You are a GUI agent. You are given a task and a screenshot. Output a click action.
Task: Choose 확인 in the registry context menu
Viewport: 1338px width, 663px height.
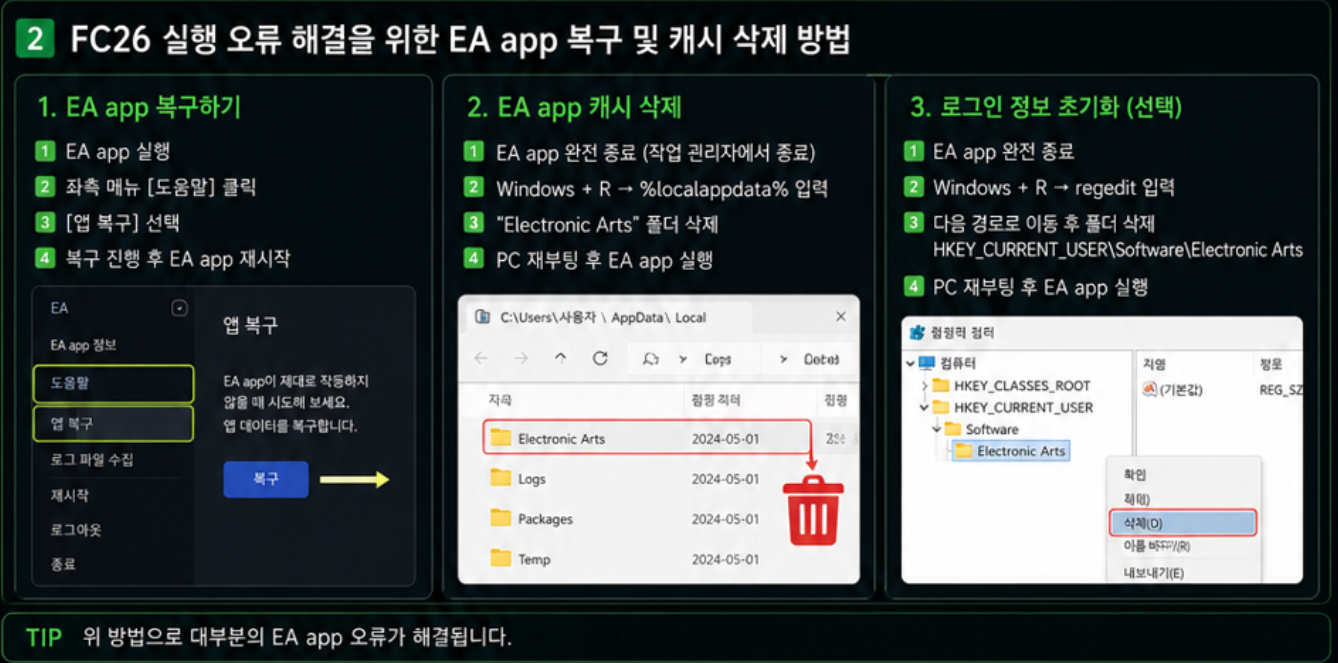point(1135,475)
